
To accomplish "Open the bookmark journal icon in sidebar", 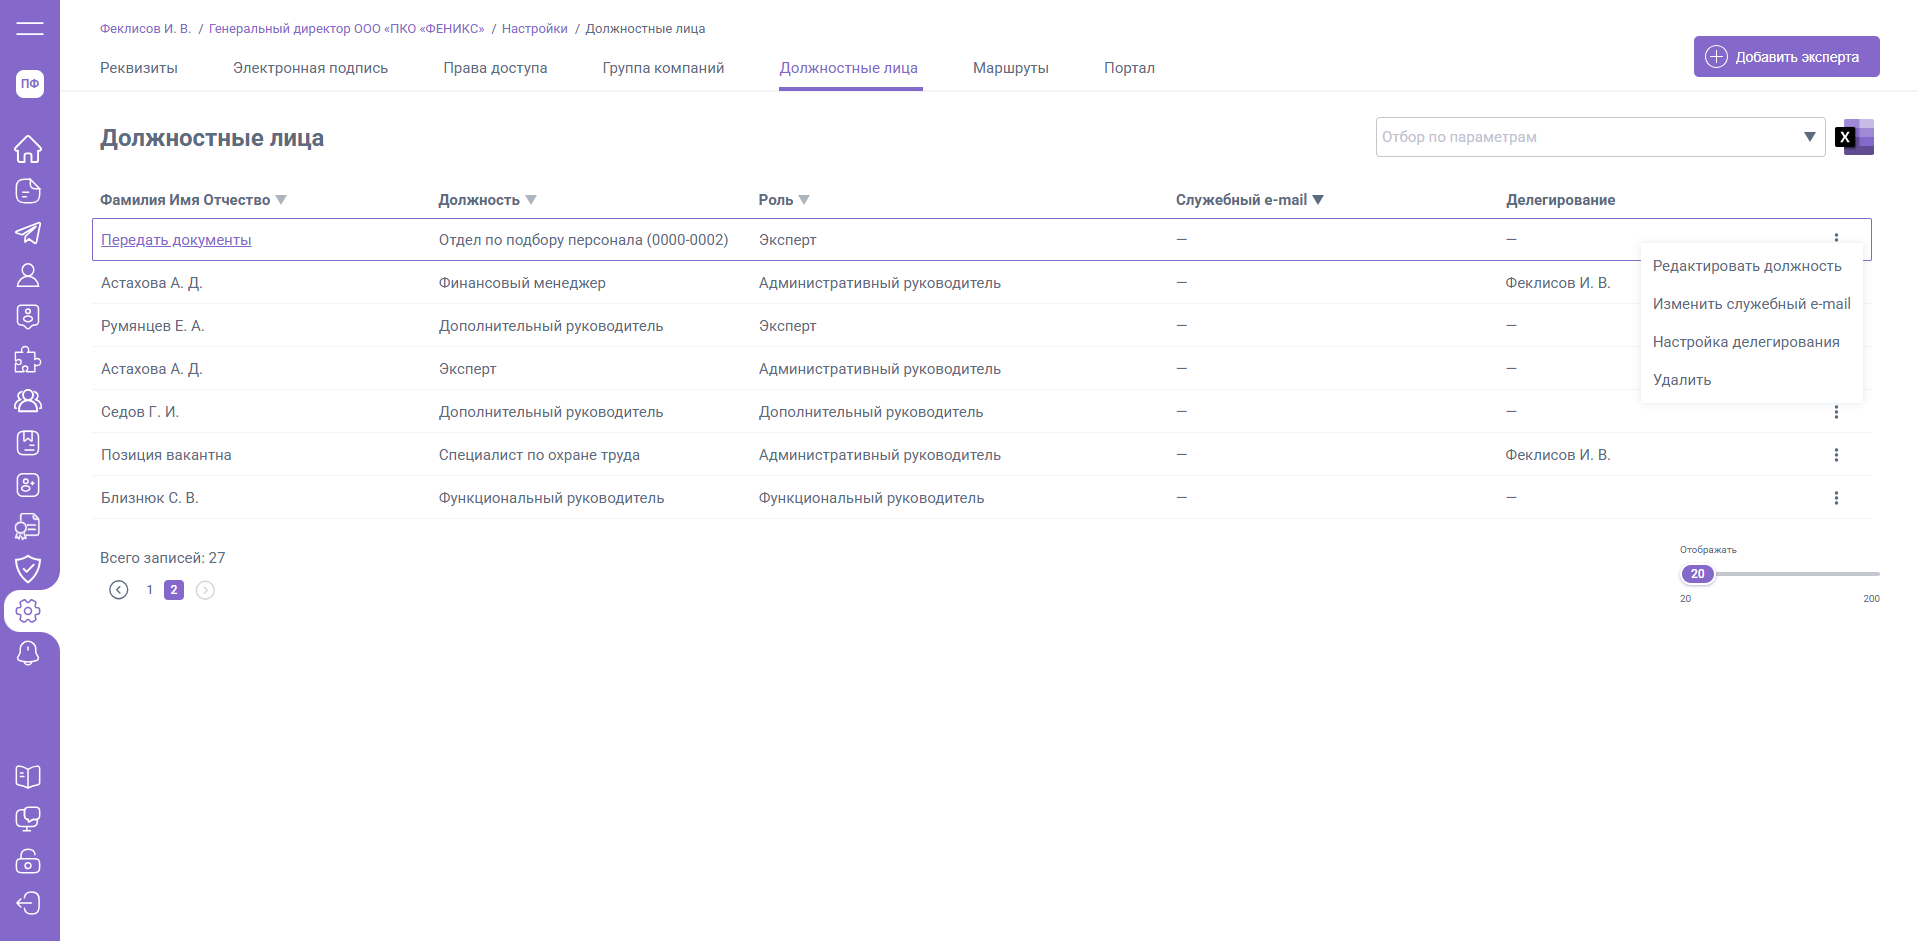I will coord(28,443).
